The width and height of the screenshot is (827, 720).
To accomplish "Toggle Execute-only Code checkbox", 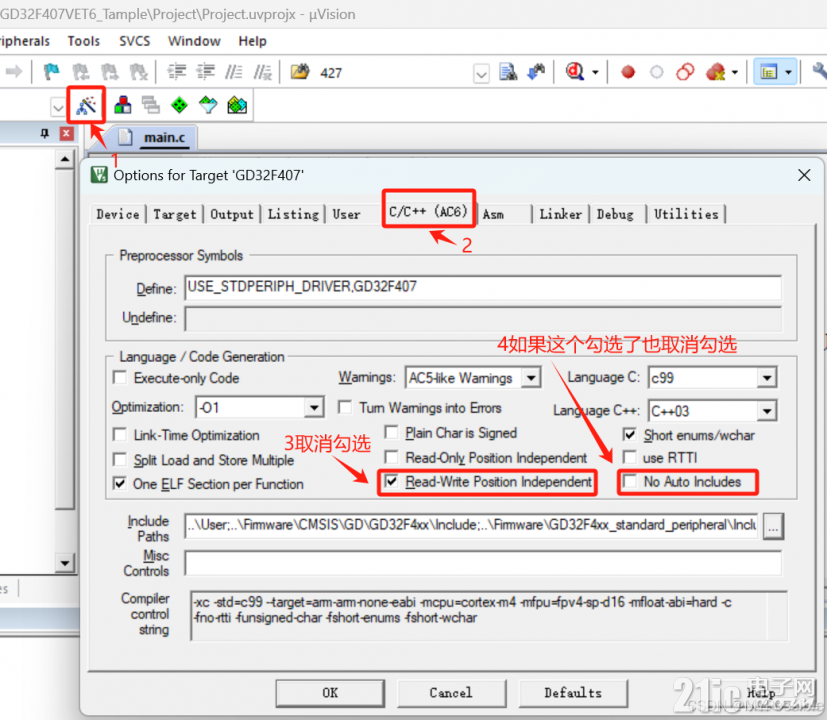I will tap(120, 378).
